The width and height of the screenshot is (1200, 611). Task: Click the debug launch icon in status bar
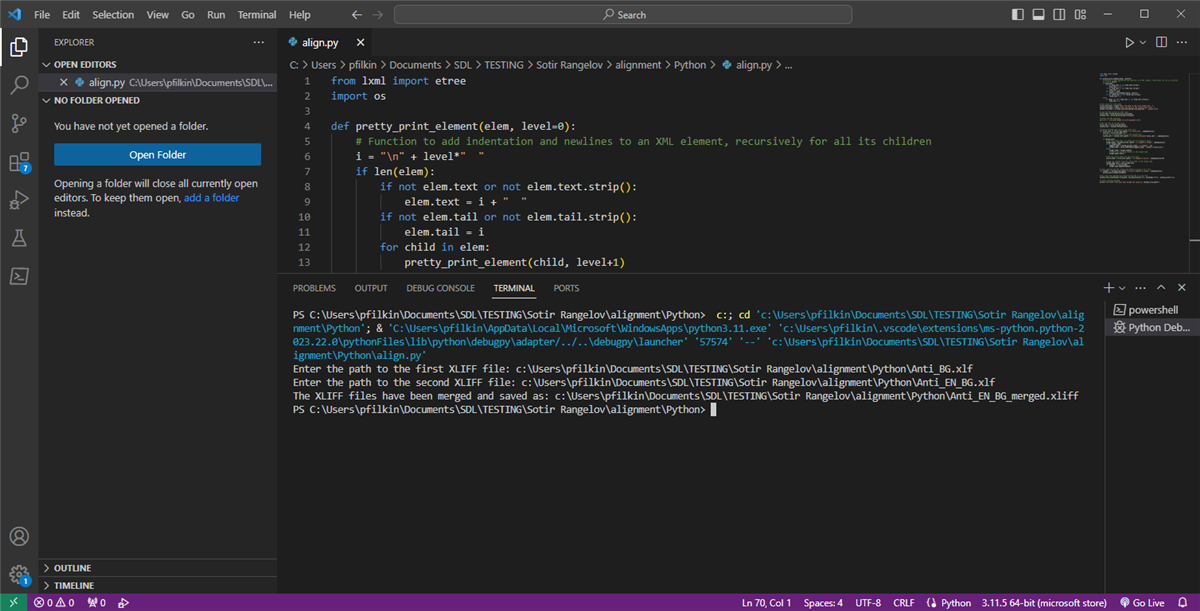124,603
